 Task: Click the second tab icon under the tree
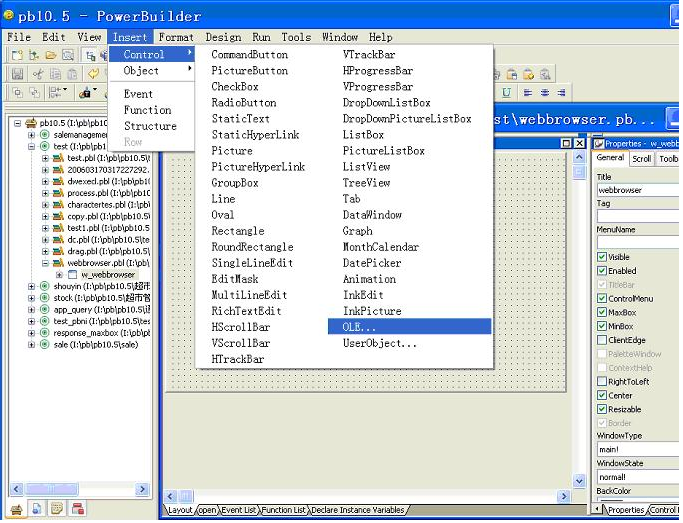(37, 509)
